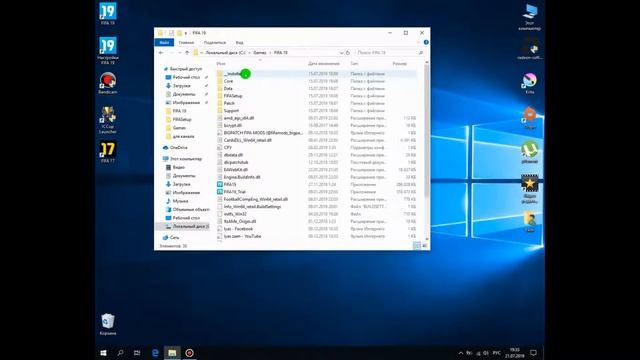This screenshot has height=360, width=640.
Task: Select the Core folder row
Action: [316, 81]
